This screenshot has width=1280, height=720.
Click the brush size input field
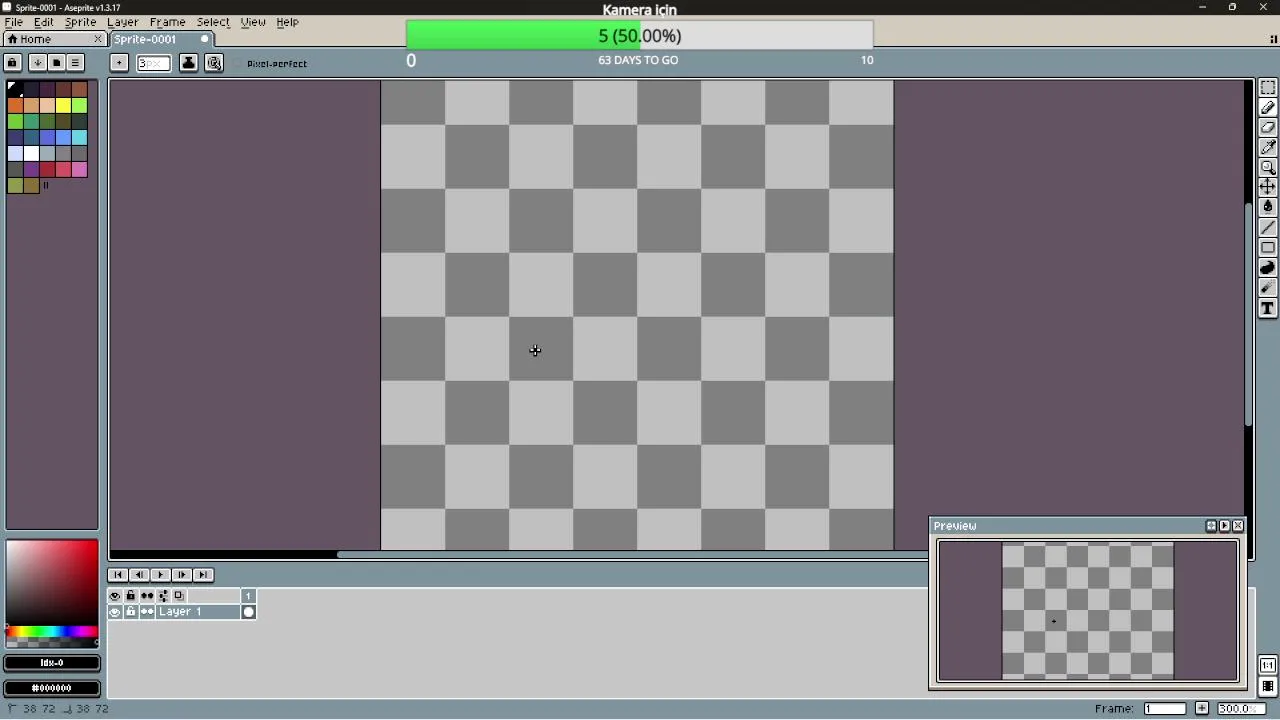point(154,63)
